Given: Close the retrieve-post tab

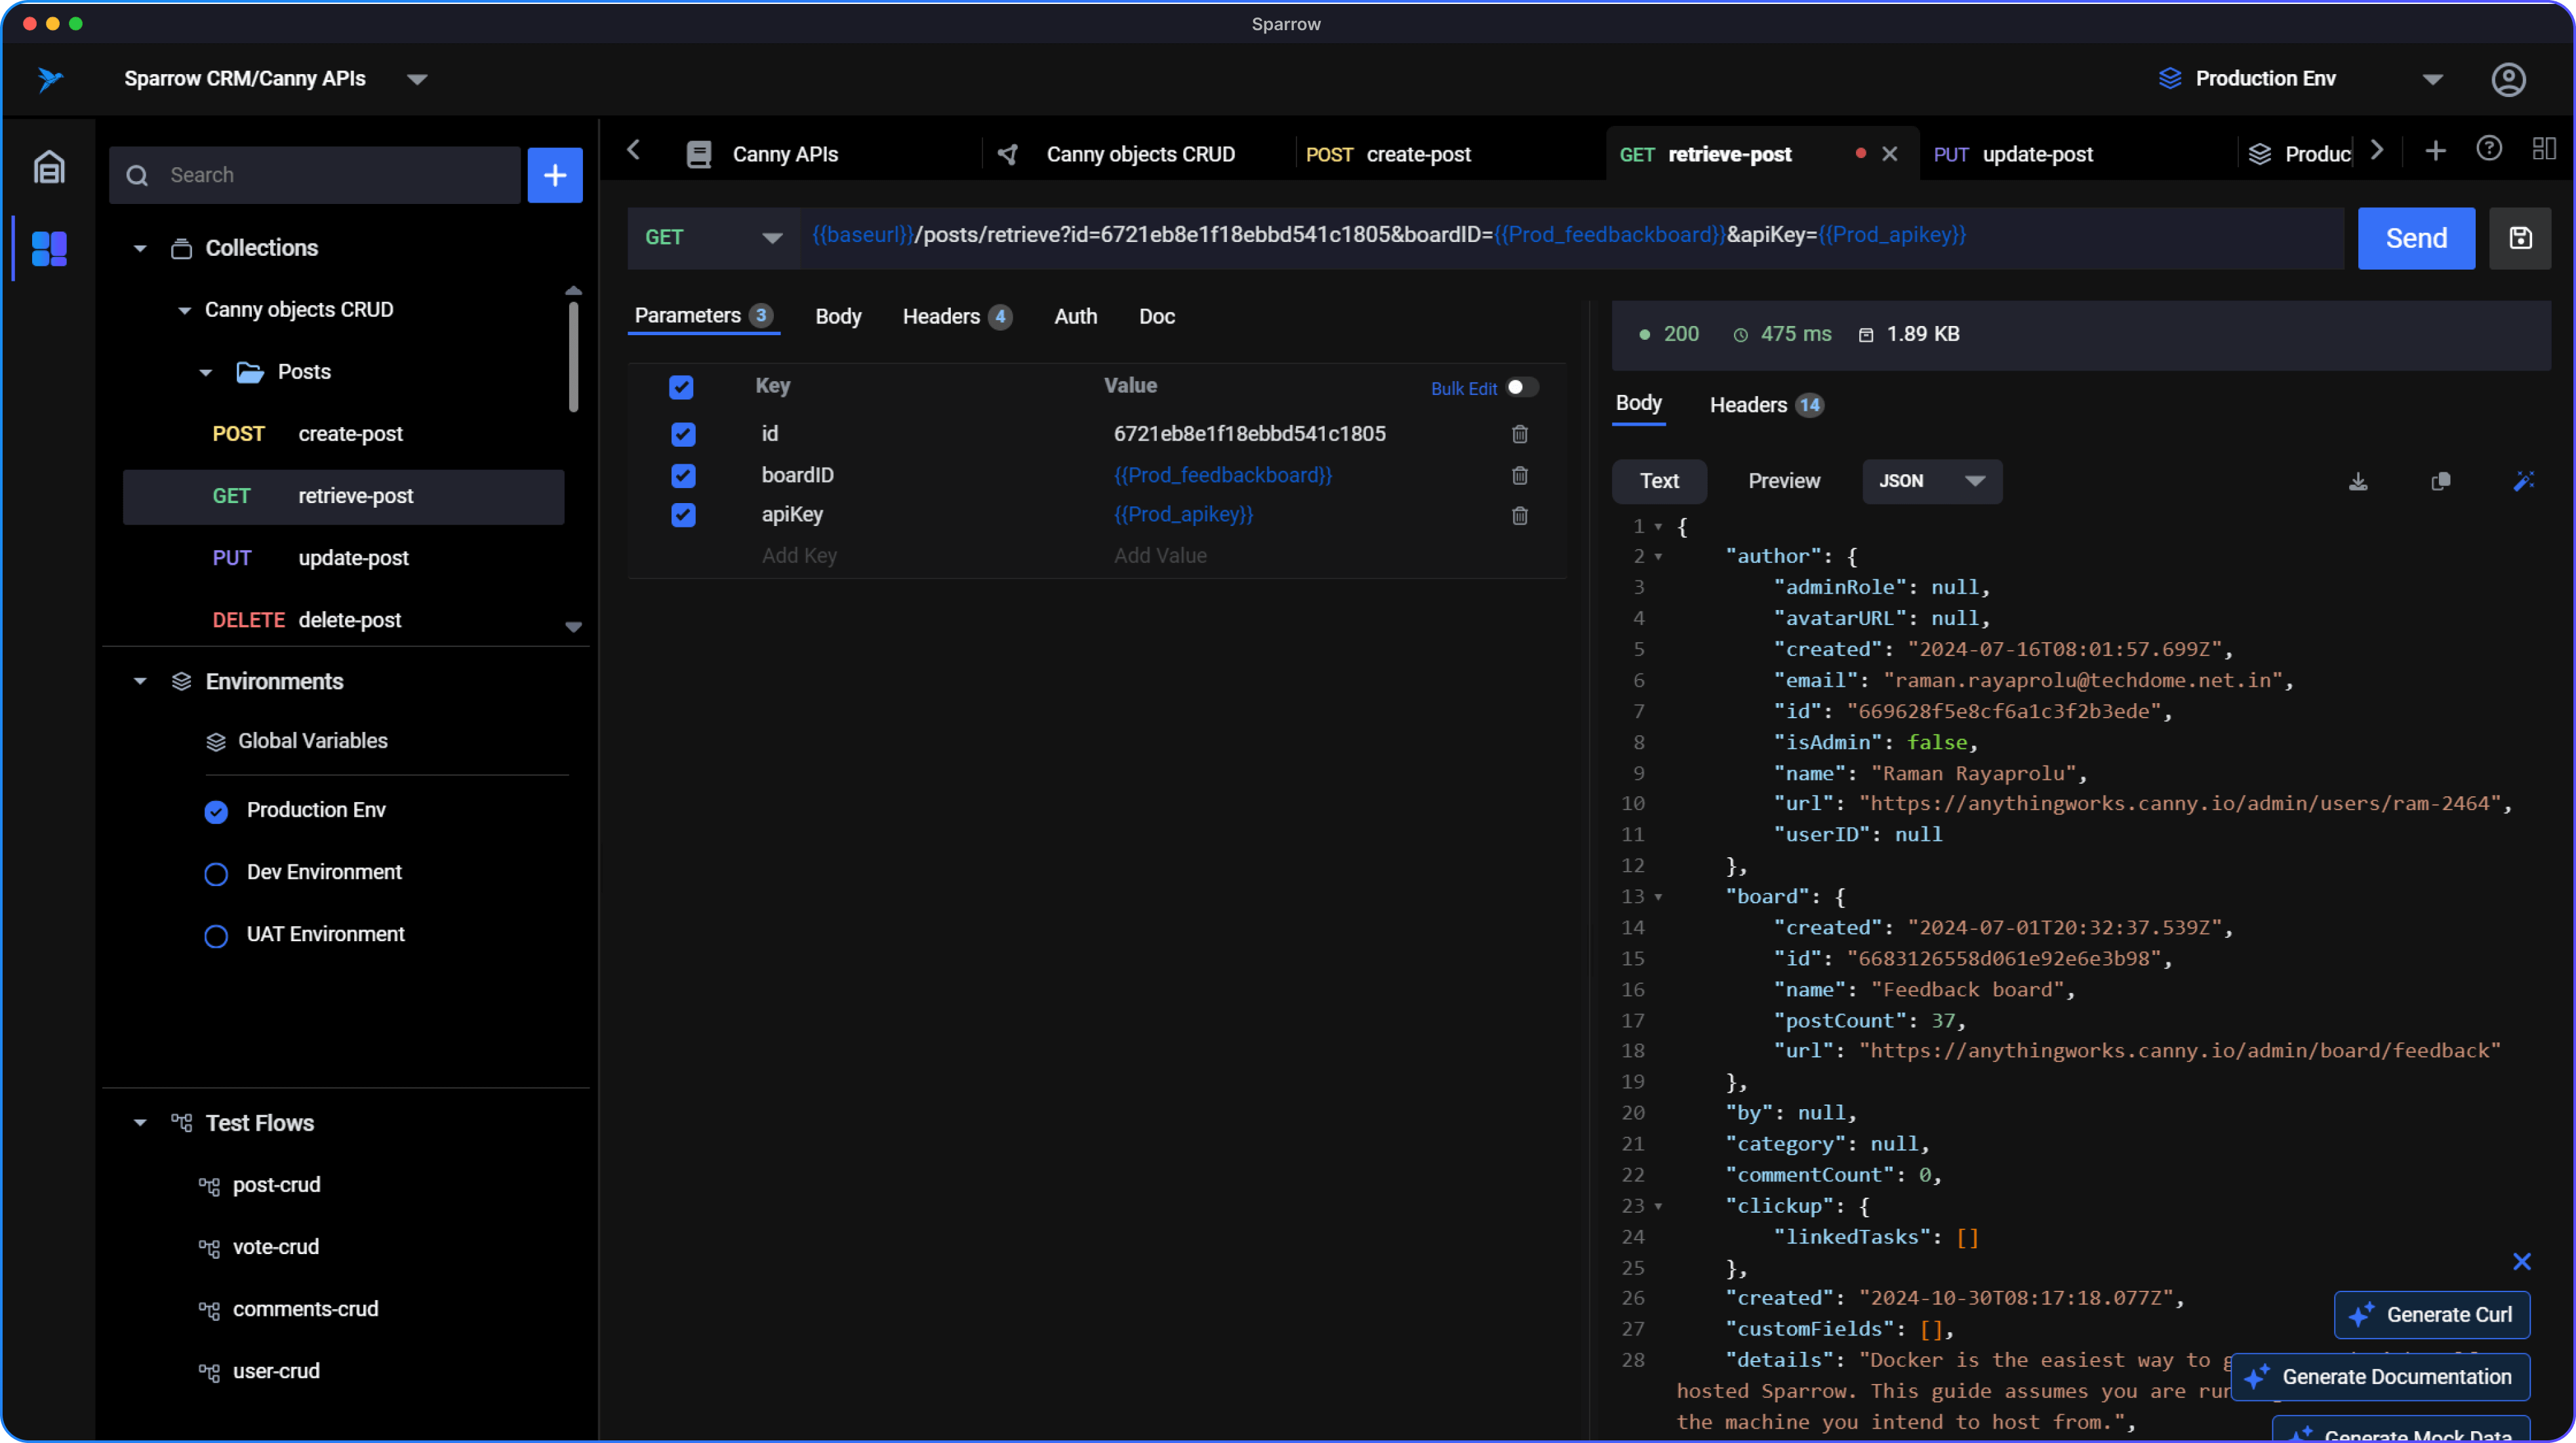Looking at the screenshot, I should (x=1890, y=154).
